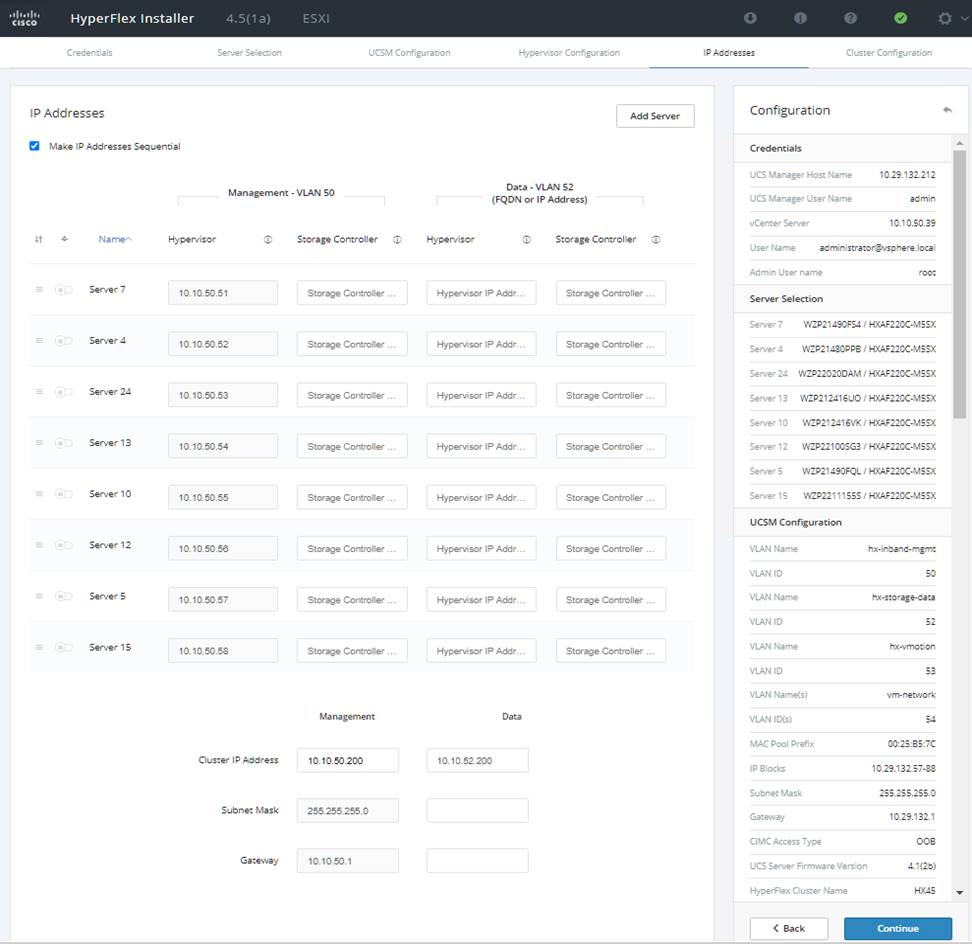Open the UCSM Configuration step

tap(409, 53)
